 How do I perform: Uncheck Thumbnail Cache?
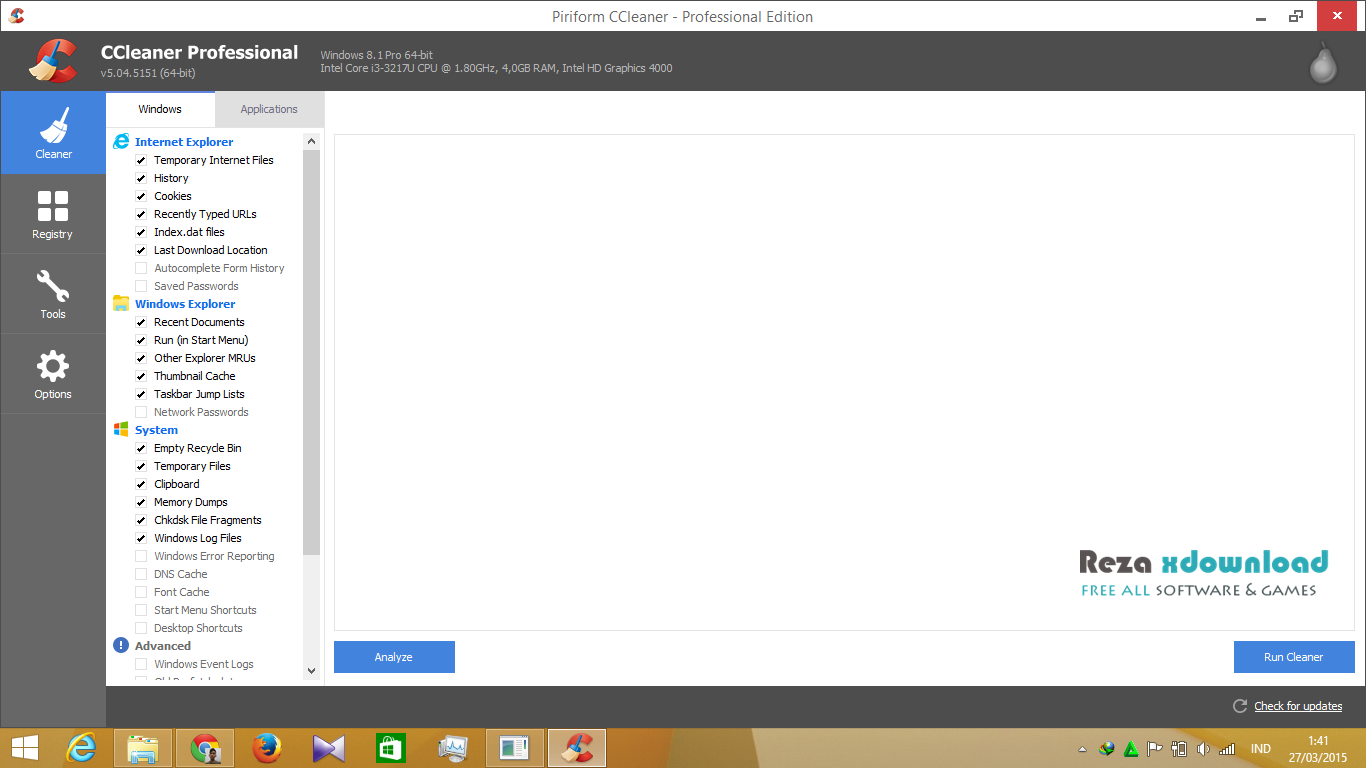[x=141, y=376]
